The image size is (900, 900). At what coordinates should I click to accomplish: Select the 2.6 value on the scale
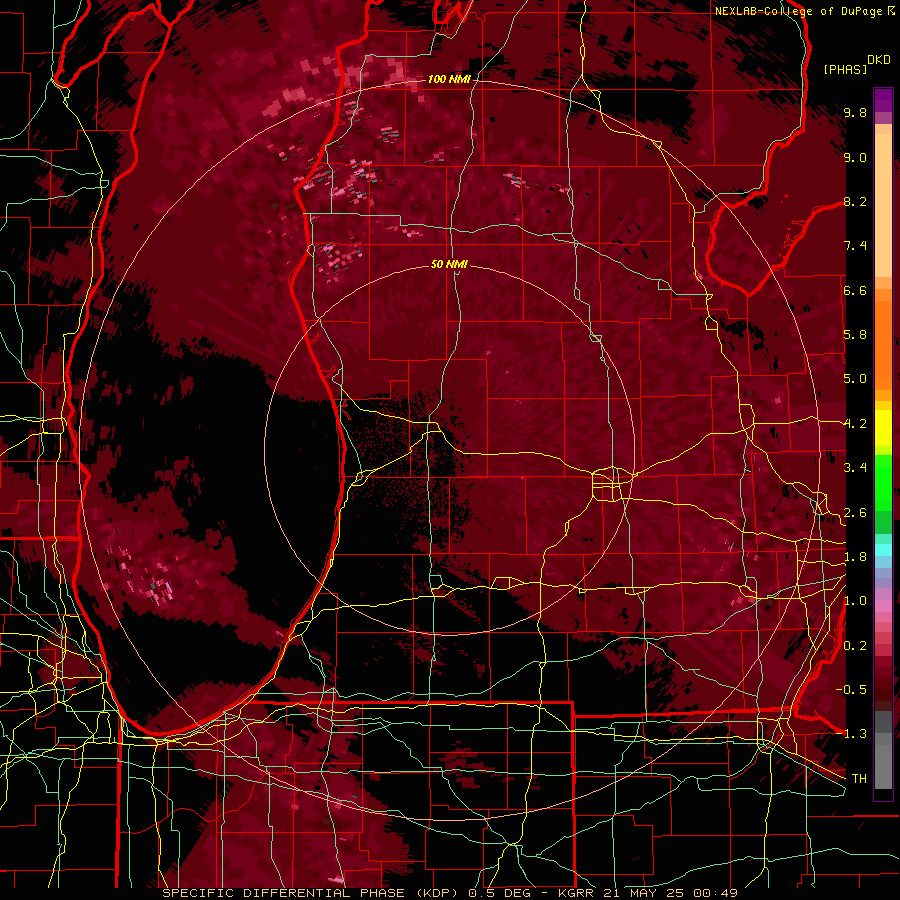(x=855, y=513)
